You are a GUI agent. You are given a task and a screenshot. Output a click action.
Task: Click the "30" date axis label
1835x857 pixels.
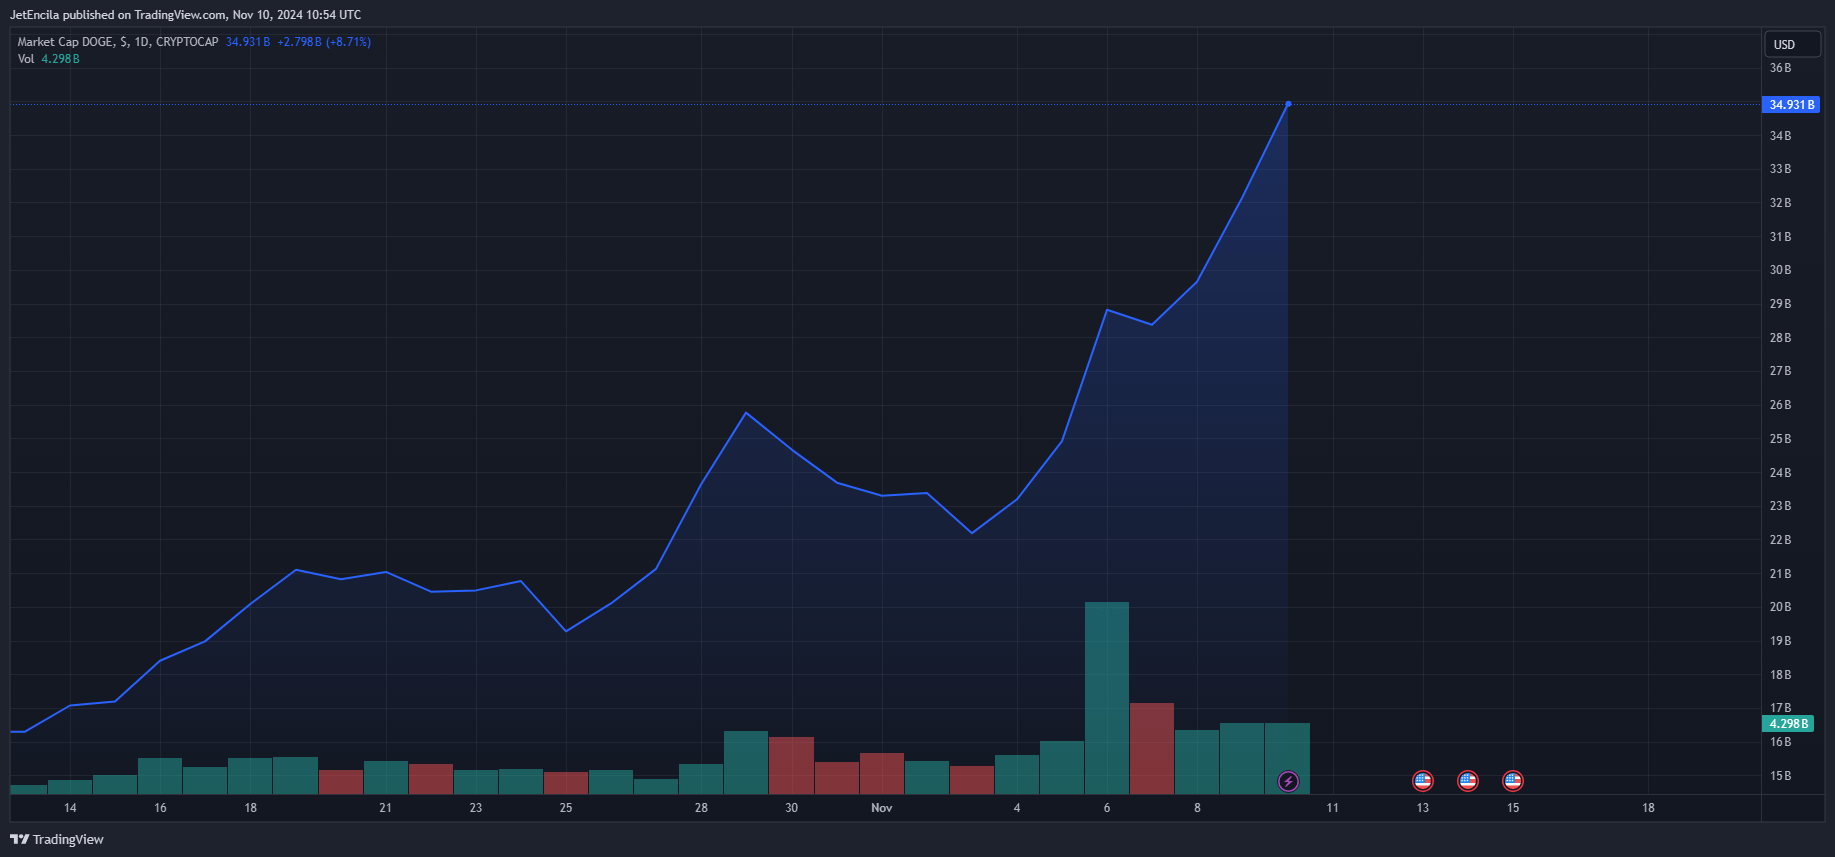click(x=791, y=808)
